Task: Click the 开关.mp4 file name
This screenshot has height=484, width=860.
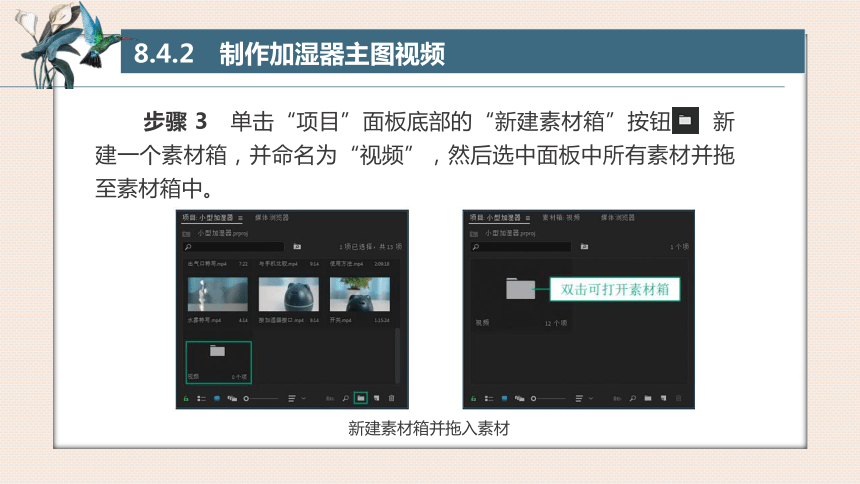Action: pos(341,320)
